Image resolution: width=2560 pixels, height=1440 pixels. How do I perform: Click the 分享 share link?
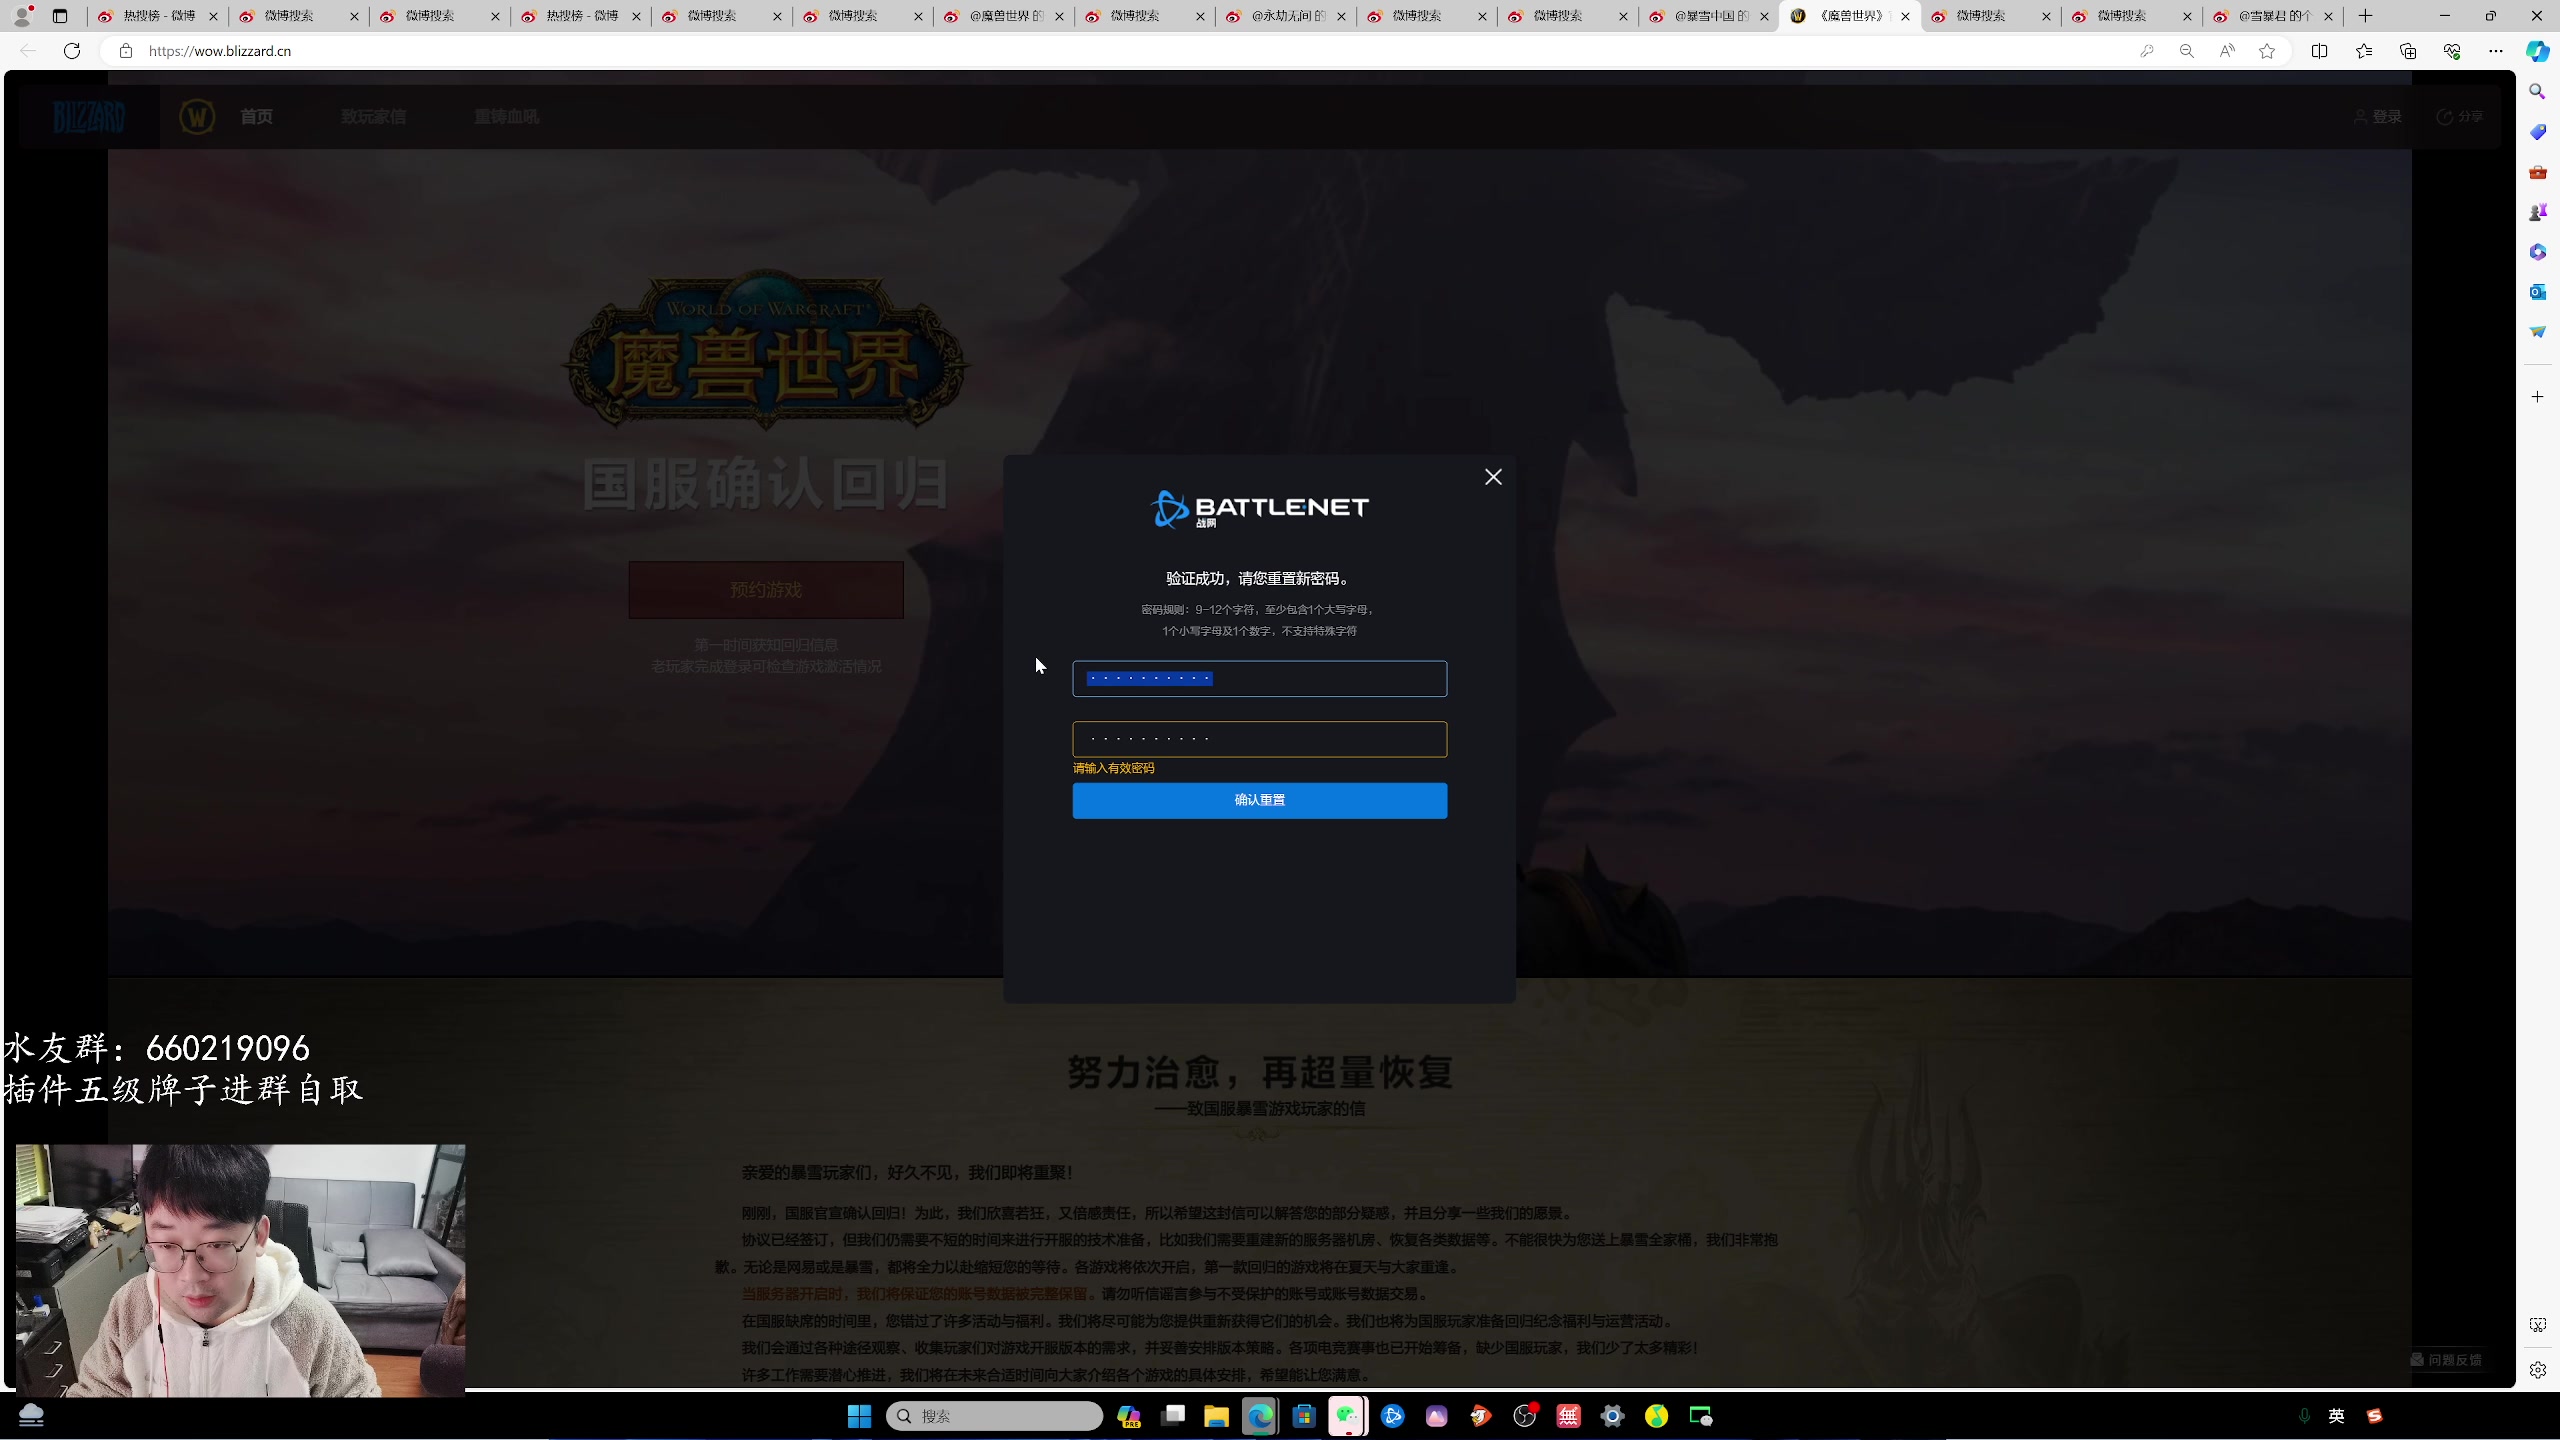point(2460,117)
